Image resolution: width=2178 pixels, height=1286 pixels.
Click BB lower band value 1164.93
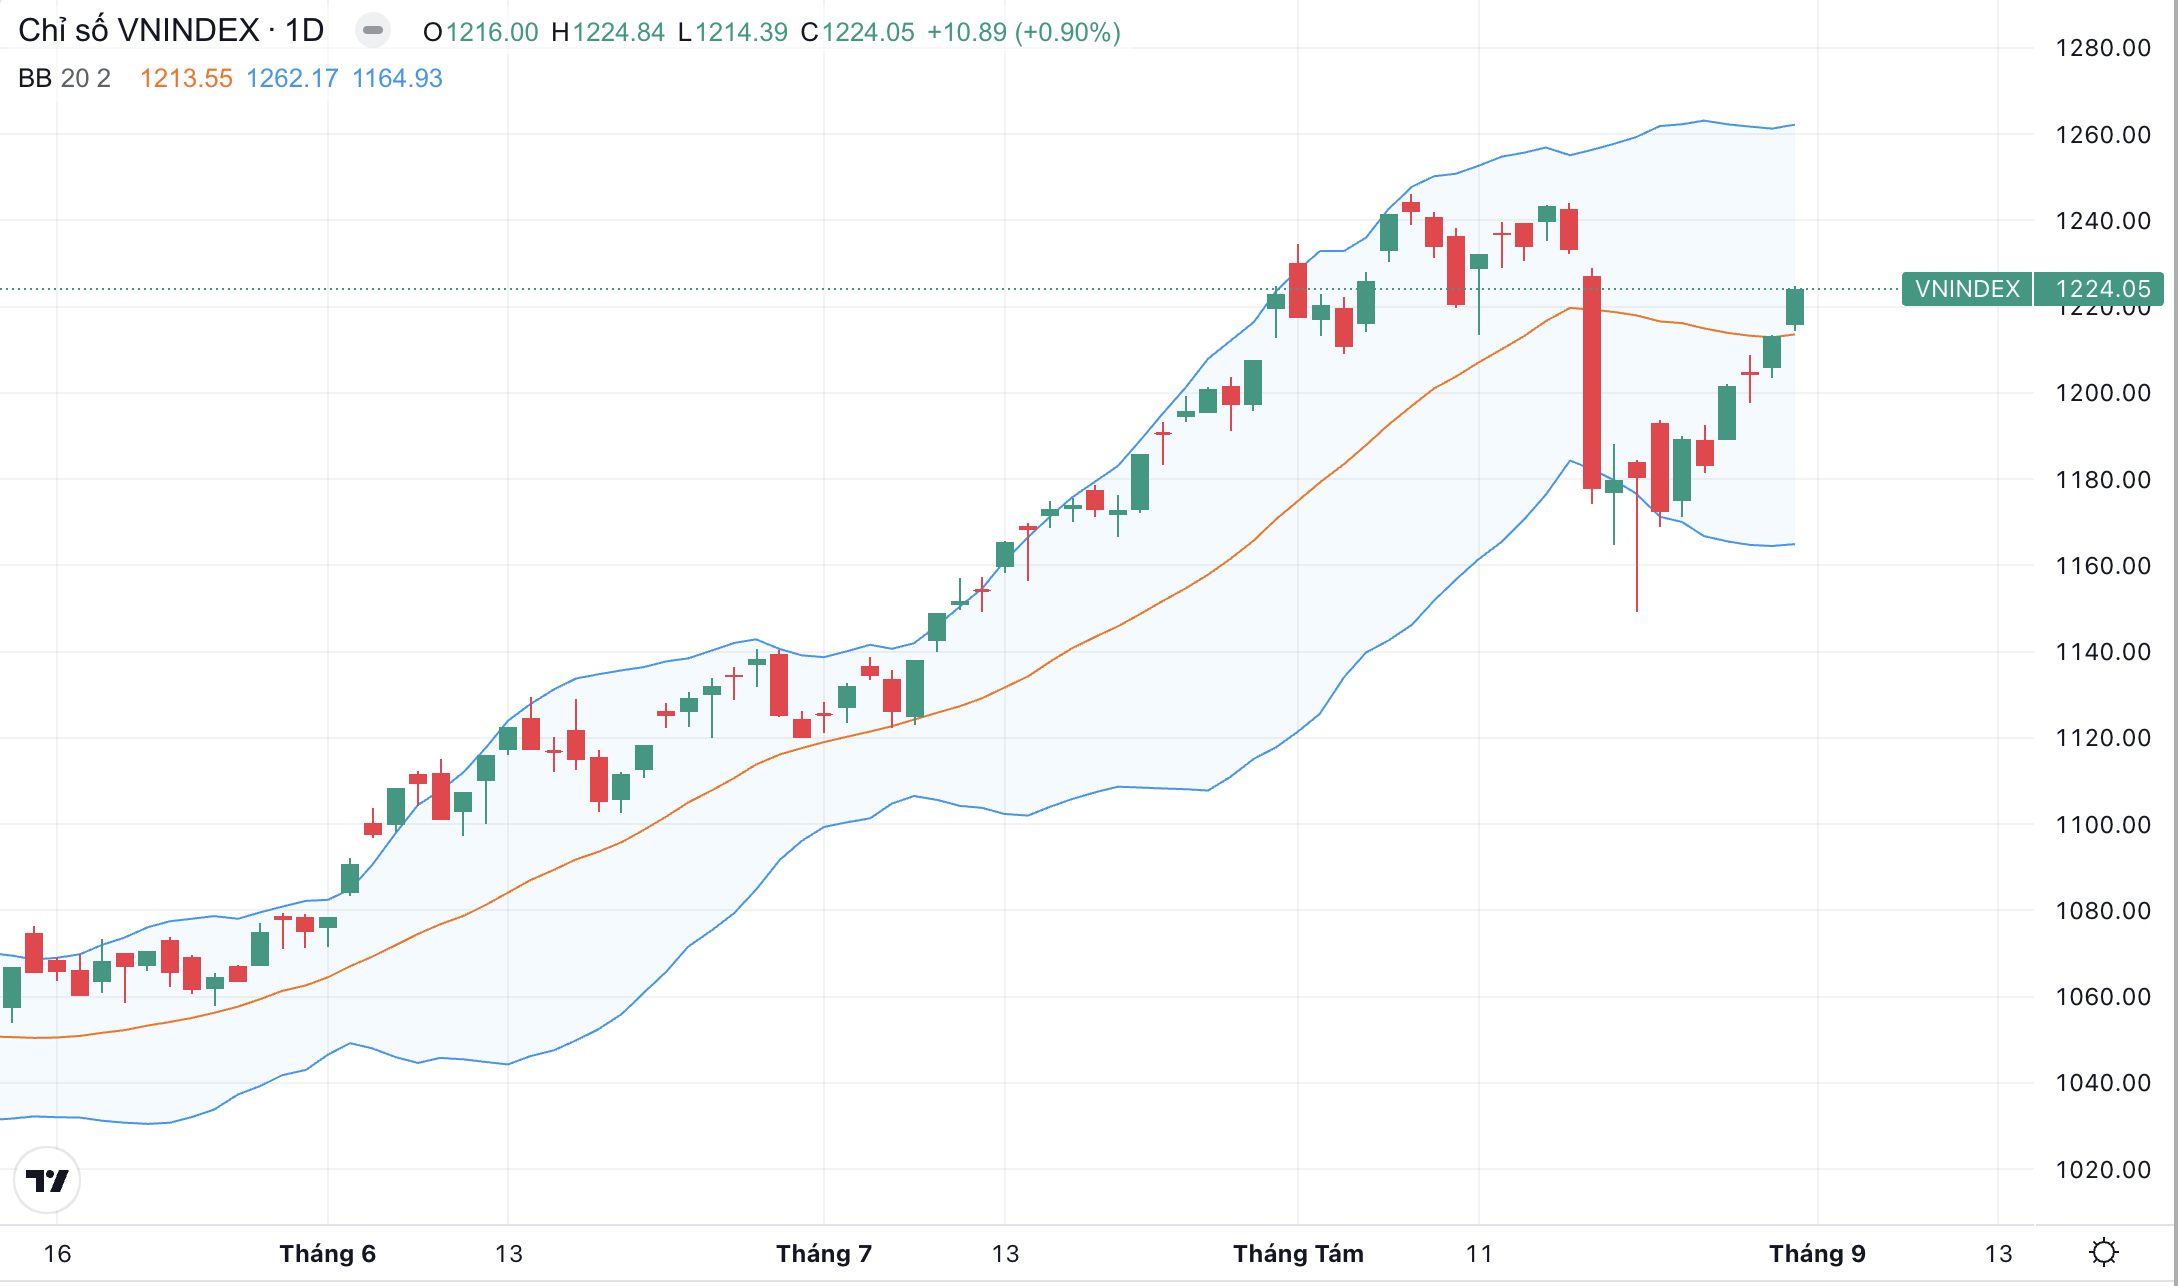397,78
